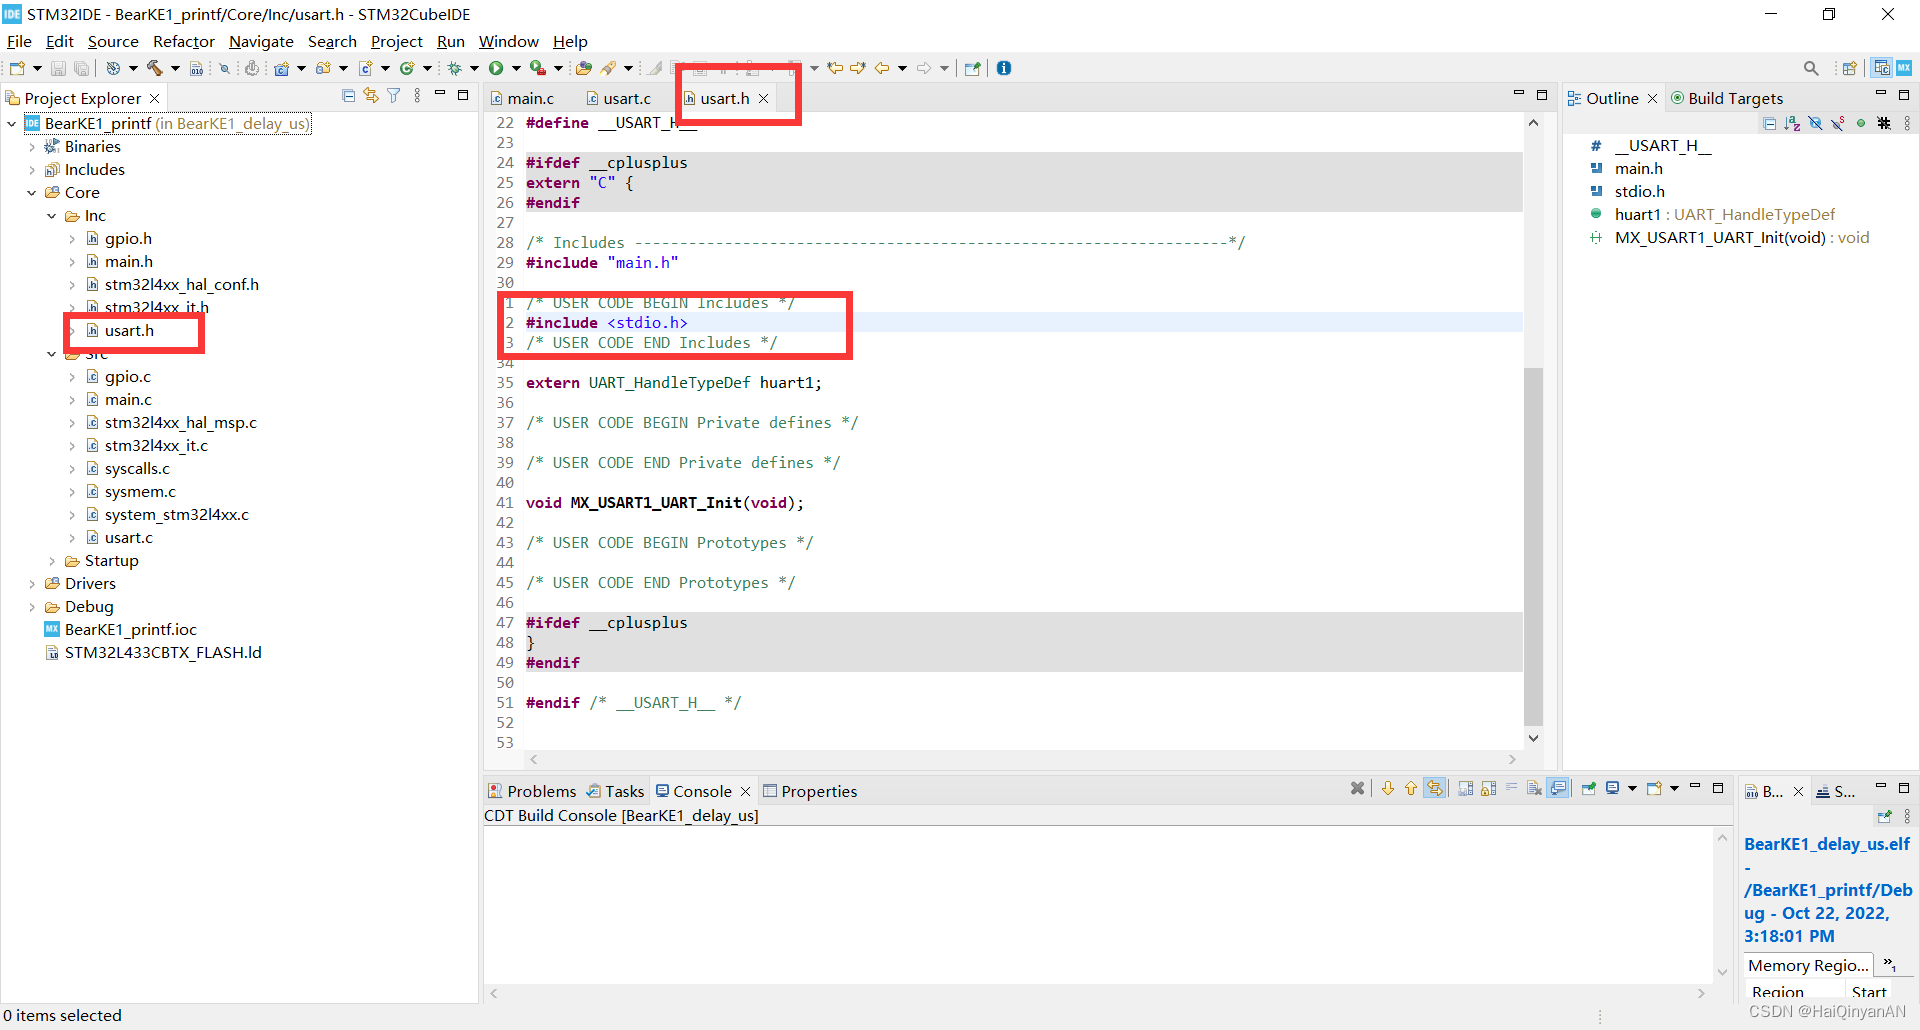
Task: Open the Refactor menu
Action: 184,41
